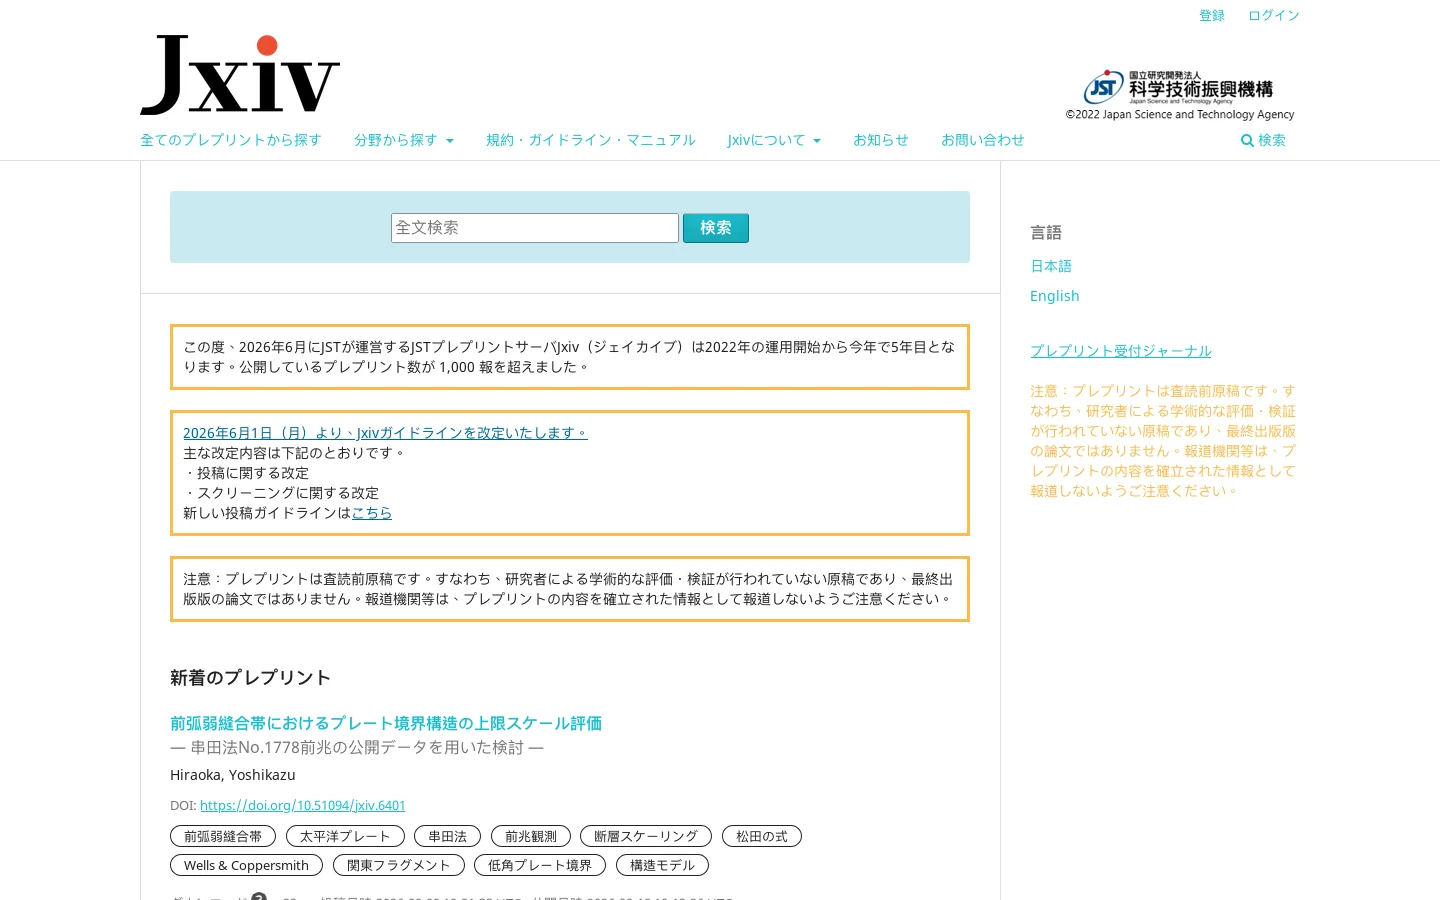Select the 太平洋プレート keyword tag
Viewport: 1440px width, 900px height.
tap(345, 836)
